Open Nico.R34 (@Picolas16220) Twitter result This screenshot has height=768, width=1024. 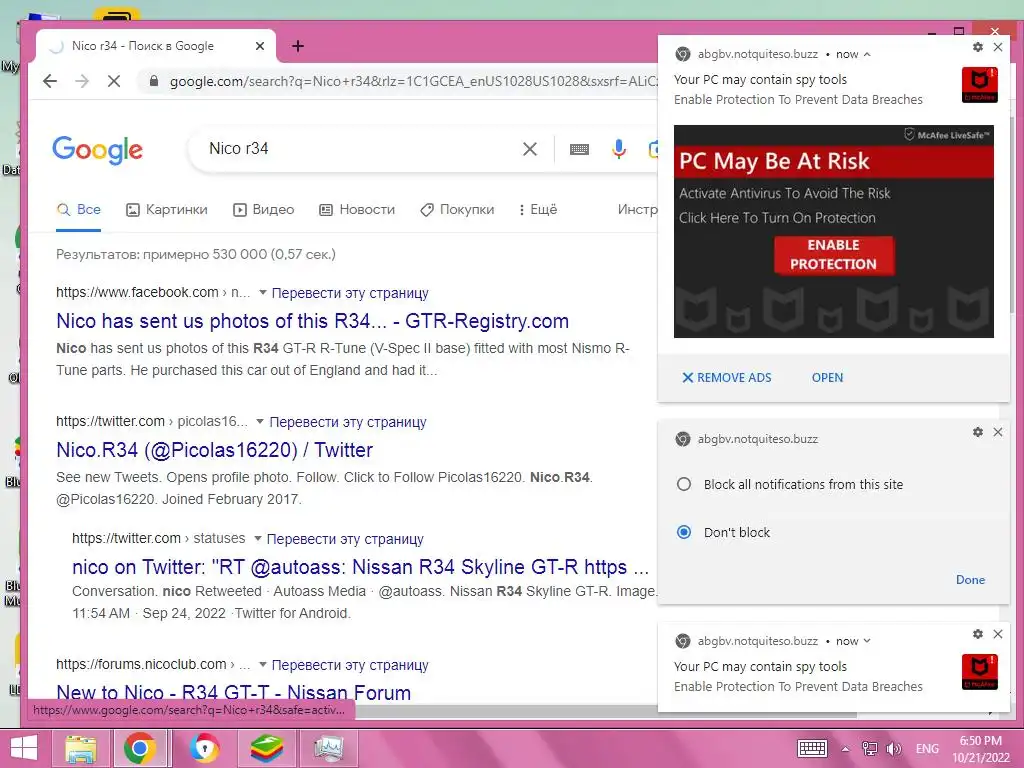(214, 450)
